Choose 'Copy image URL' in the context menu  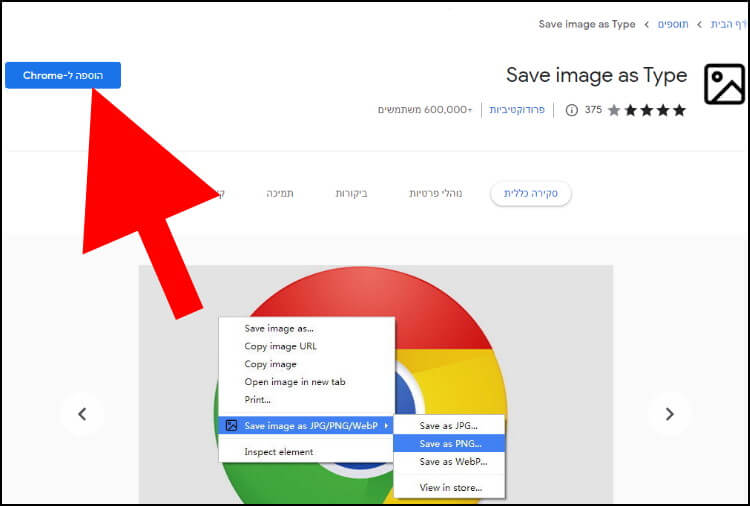point(307,346)
